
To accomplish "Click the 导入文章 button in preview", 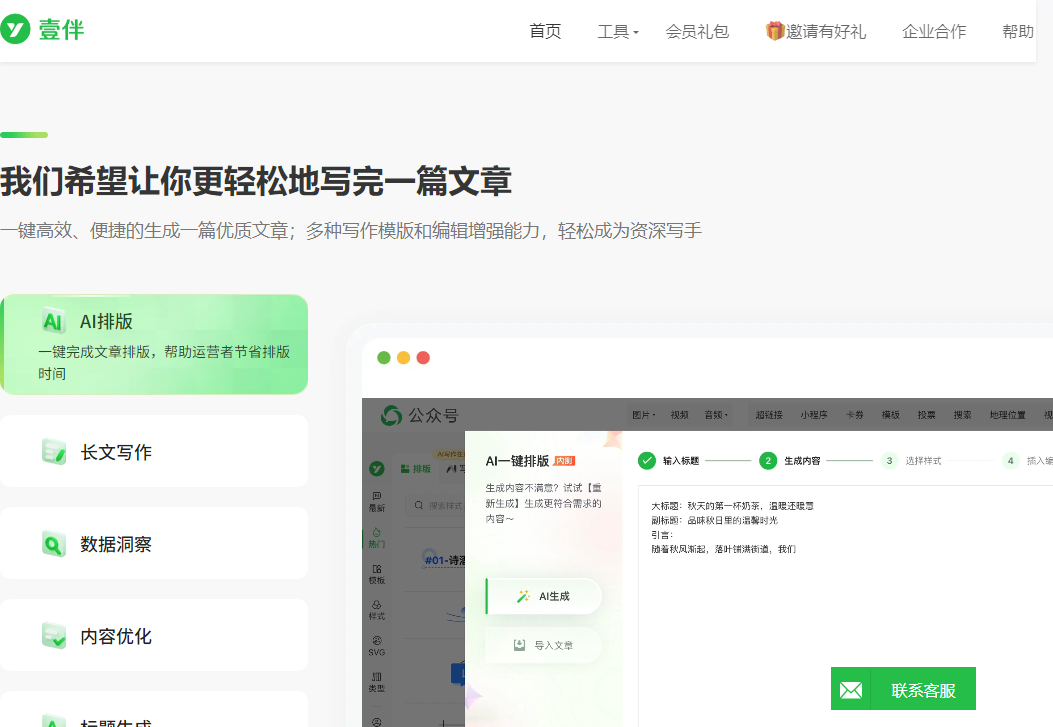I will coord(543,645).
